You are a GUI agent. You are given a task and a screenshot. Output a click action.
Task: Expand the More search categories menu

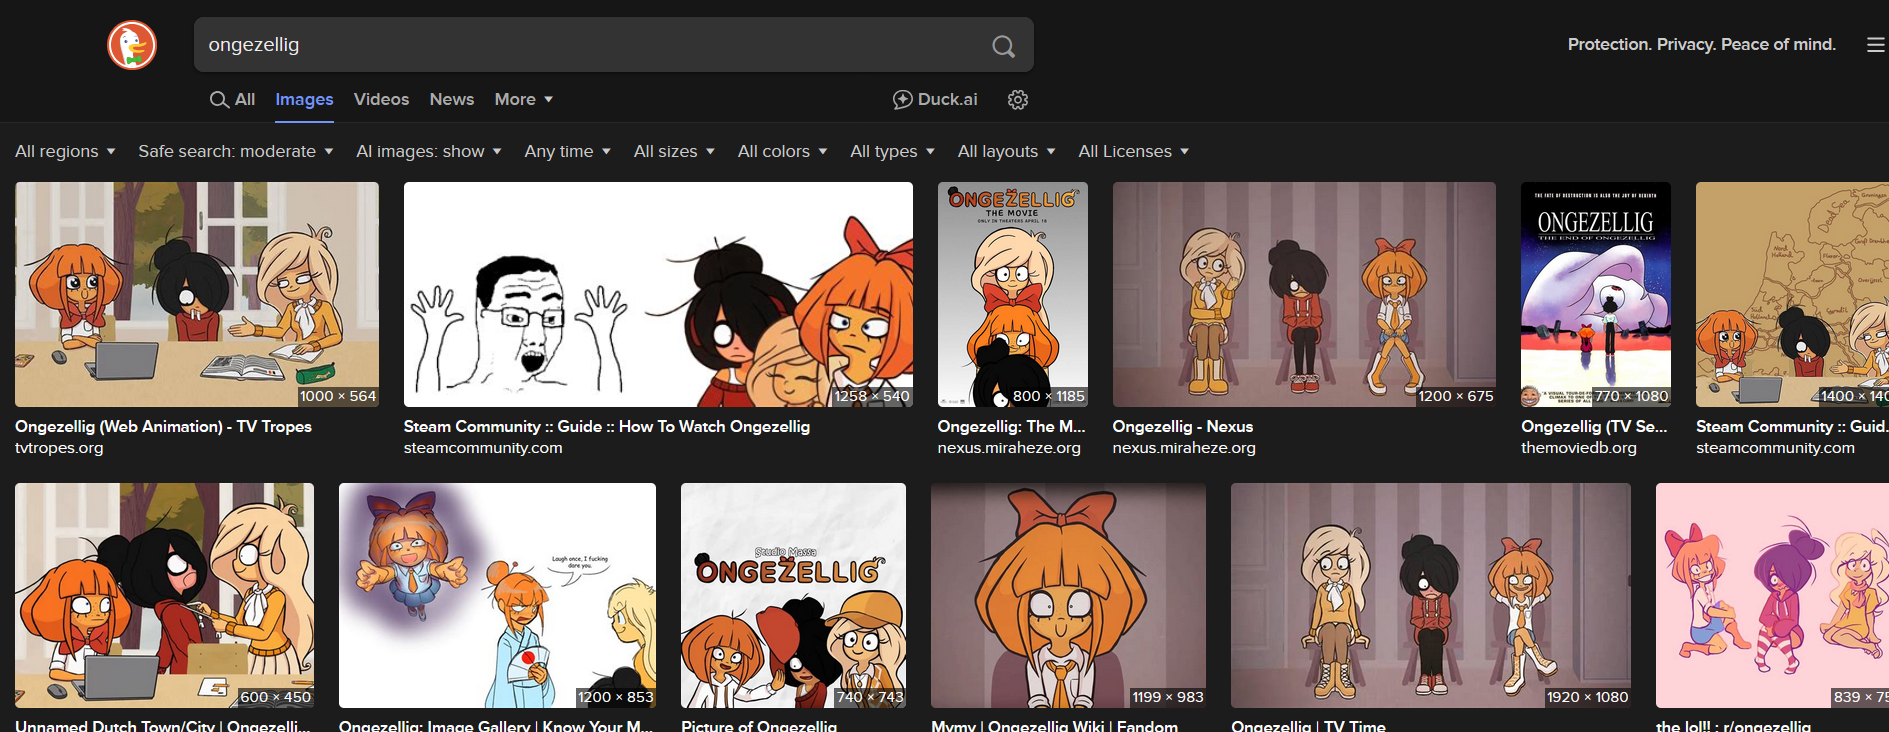[x=523, y=99]
